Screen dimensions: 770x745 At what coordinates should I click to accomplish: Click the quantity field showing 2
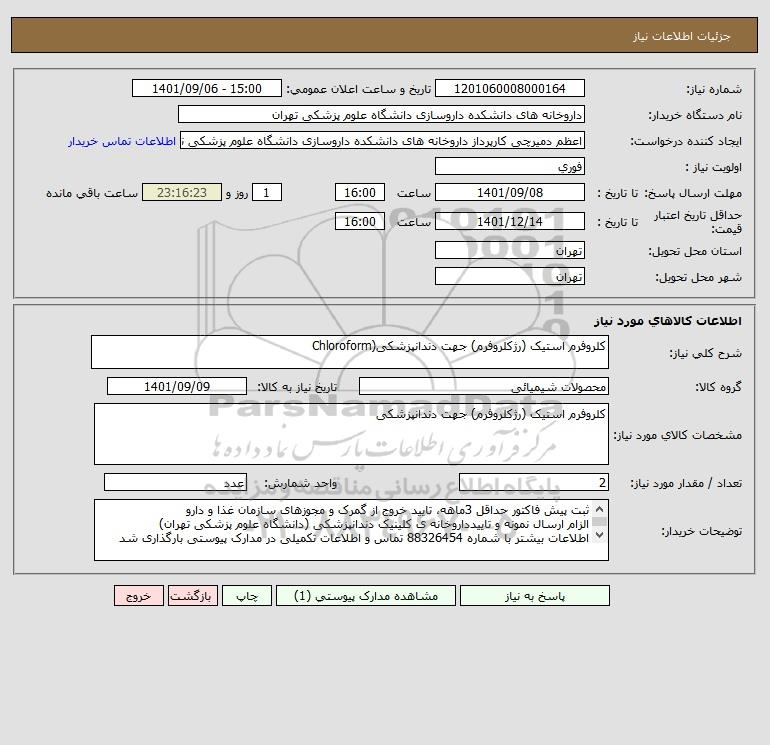point(534,482)
